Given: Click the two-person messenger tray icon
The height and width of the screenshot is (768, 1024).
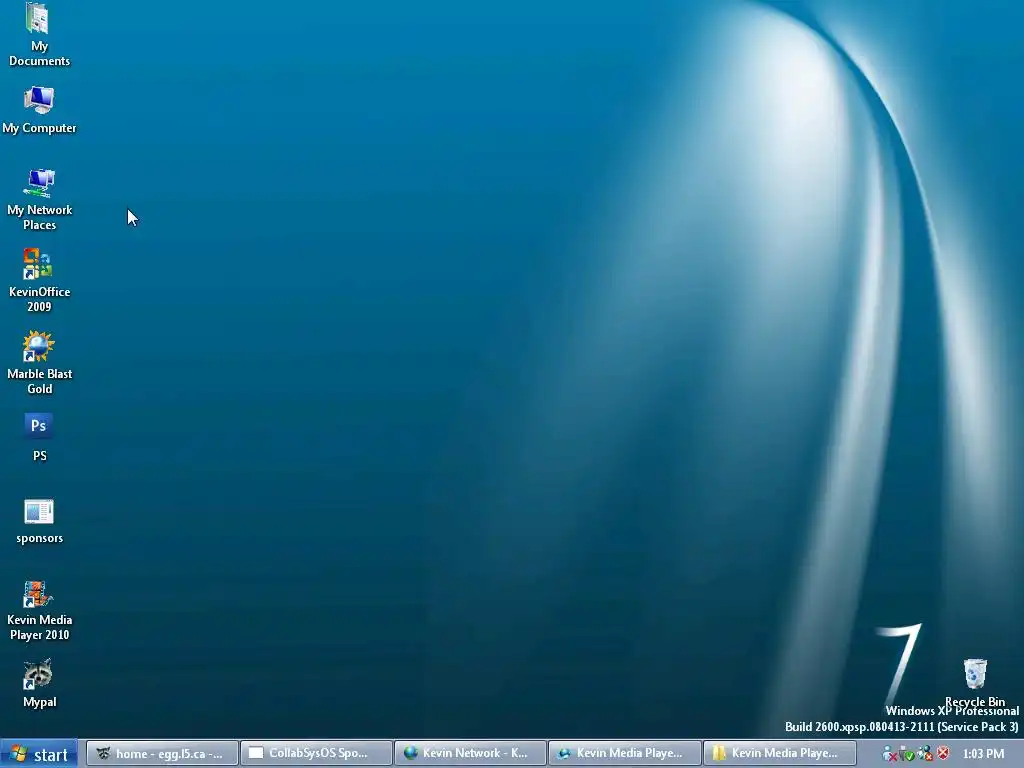Looking at the screenshot, I should [925, 754].
